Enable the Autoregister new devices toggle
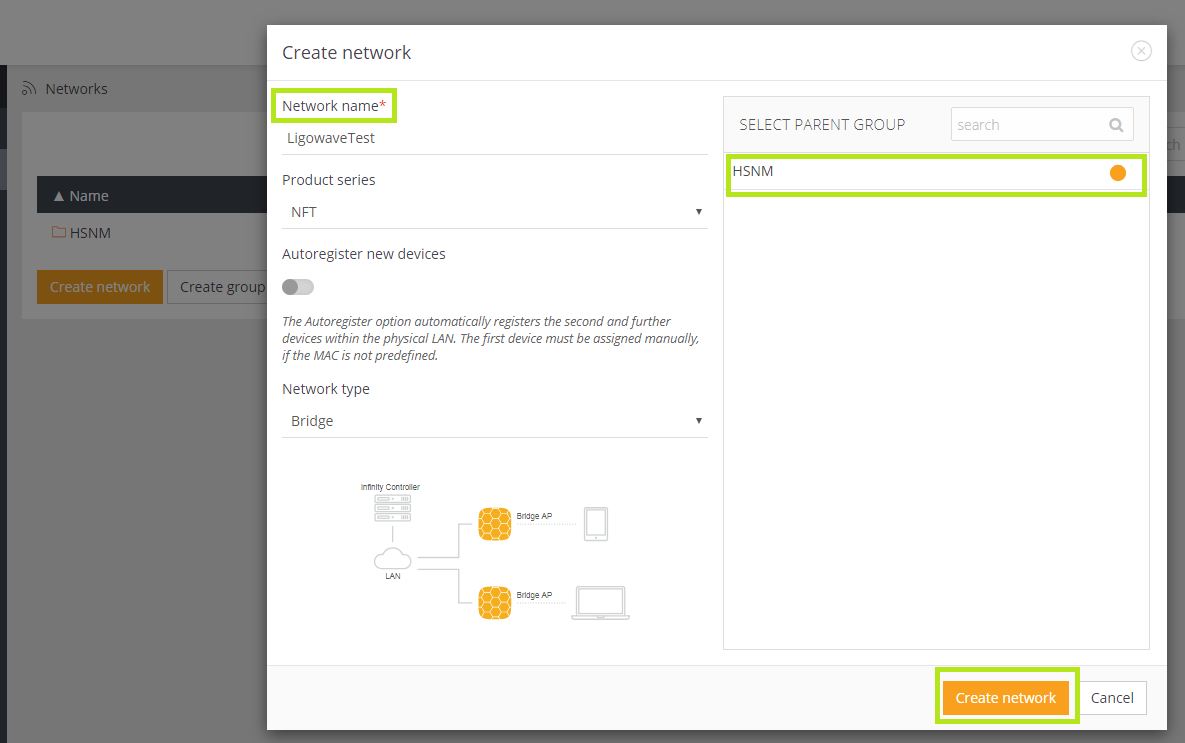1185x743 pixels. click(x=298, y=287)
